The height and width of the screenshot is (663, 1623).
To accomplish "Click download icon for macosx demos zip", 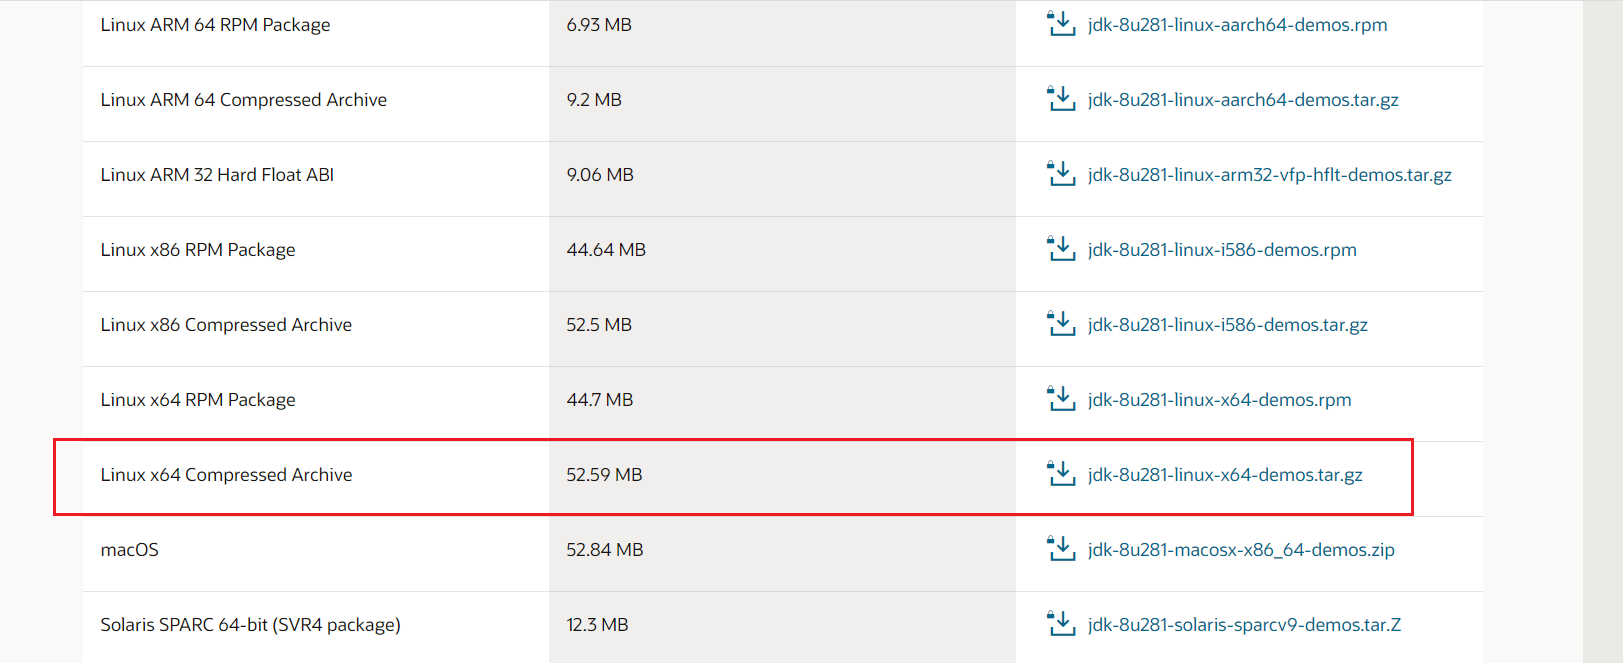I will [x=1060, y=549].
